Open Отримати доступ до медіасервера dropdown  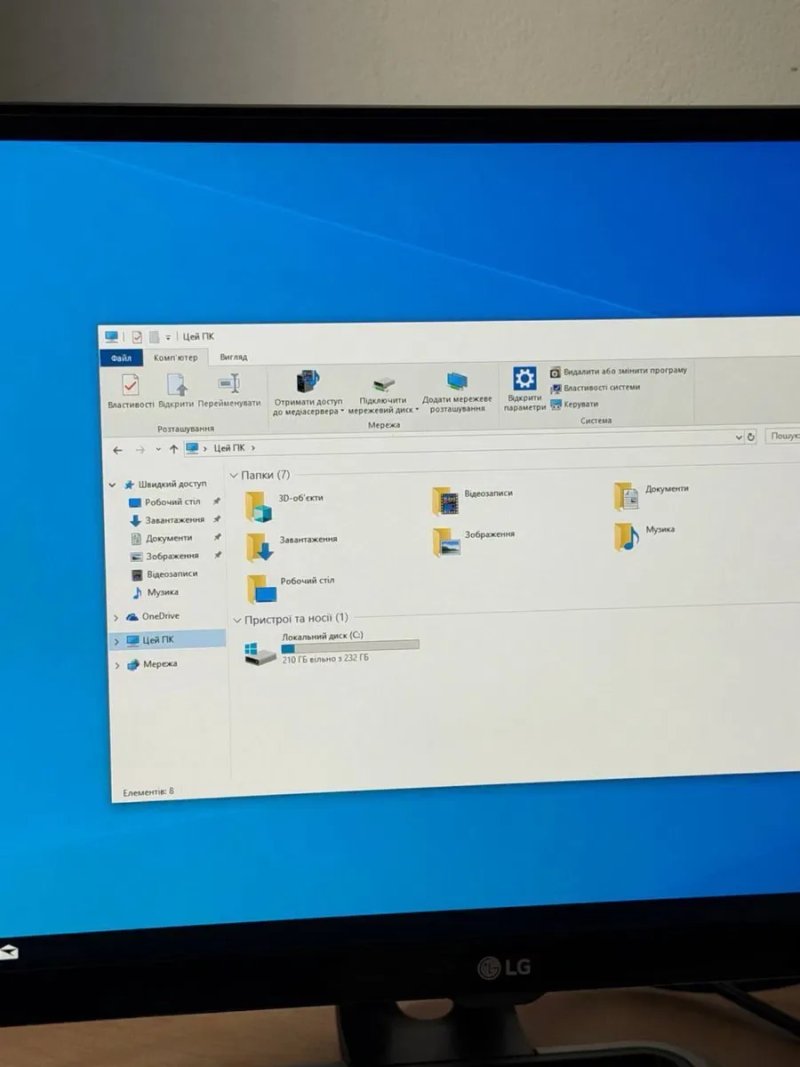point(308,393)
